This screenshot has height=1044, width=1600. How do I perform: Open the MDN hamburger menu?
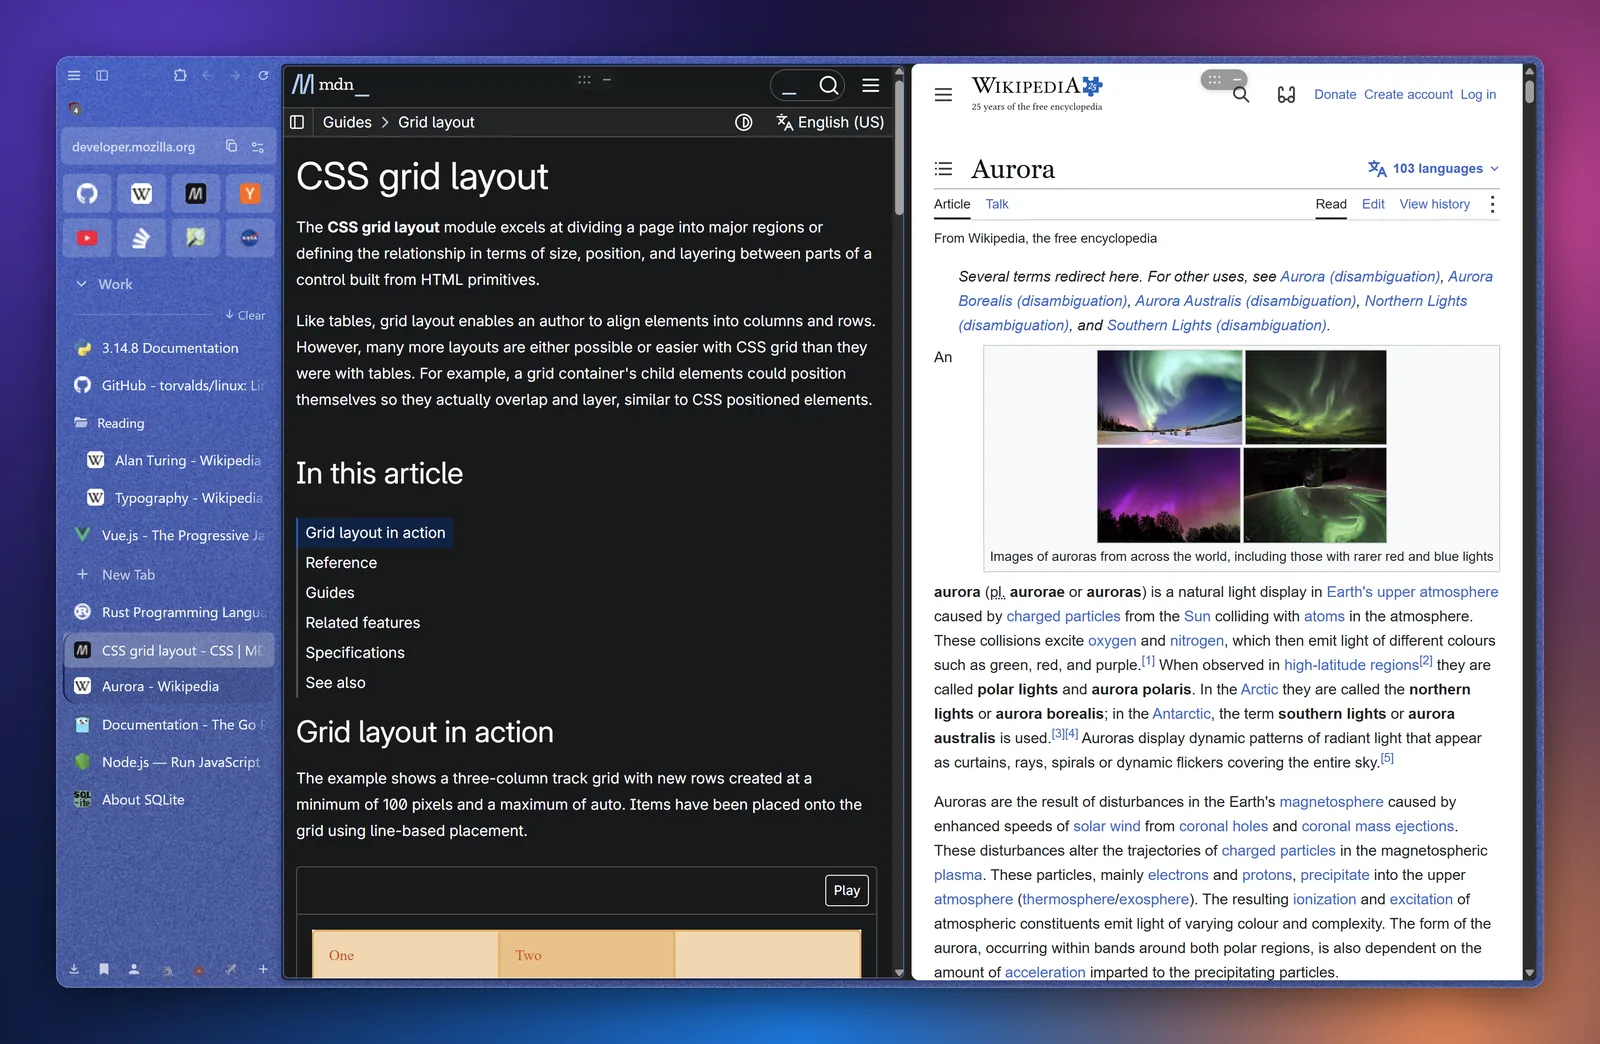pos(871,86)
